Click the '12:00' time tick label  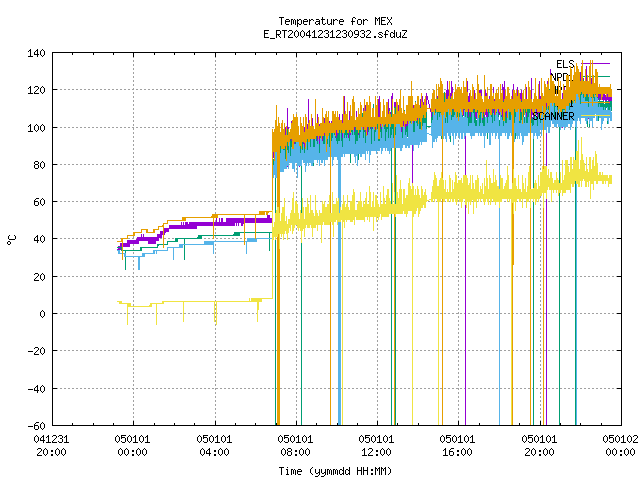click(376, 452)
